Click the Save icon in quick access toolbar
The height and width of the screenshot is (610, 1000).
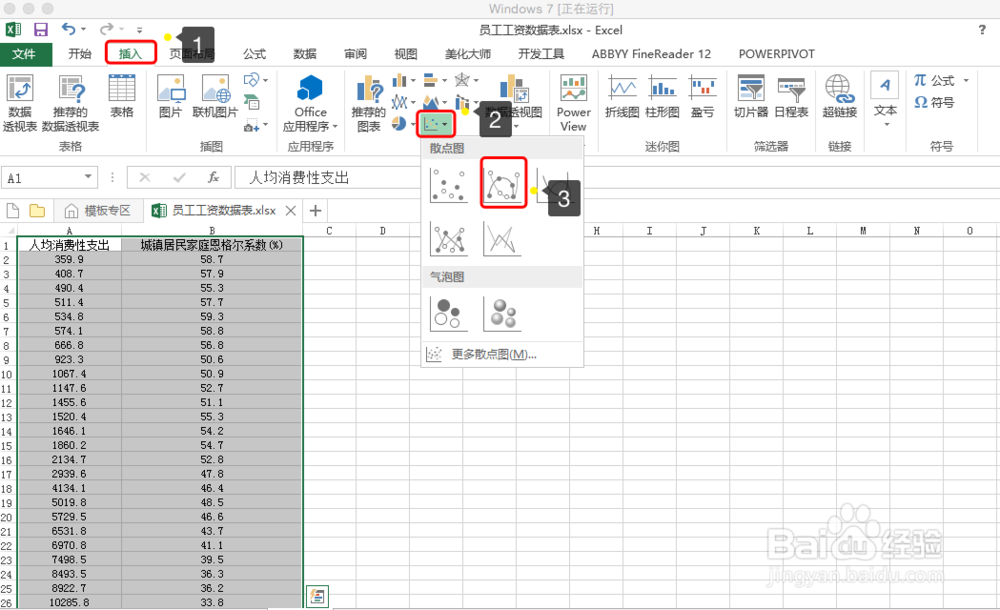41,29
